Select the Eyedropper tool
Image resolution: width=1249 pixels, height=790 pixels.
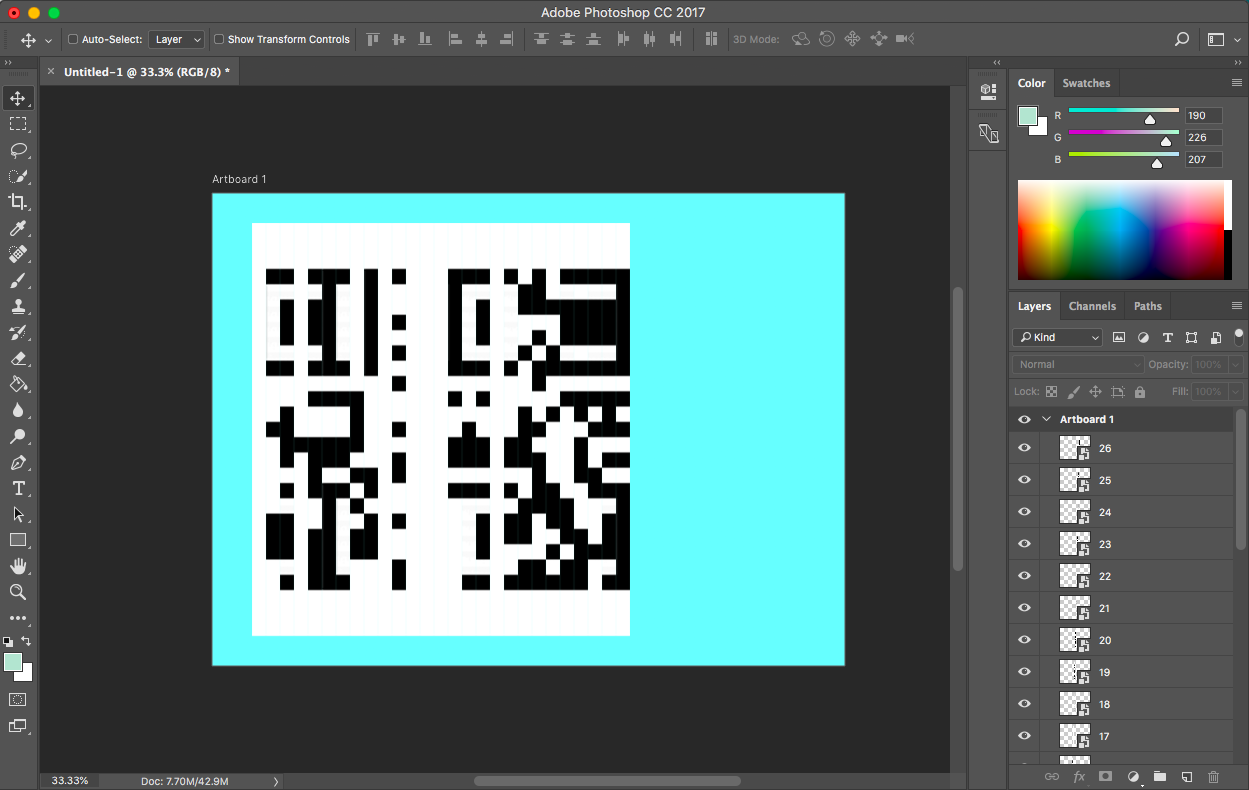(x=18, y=228)
